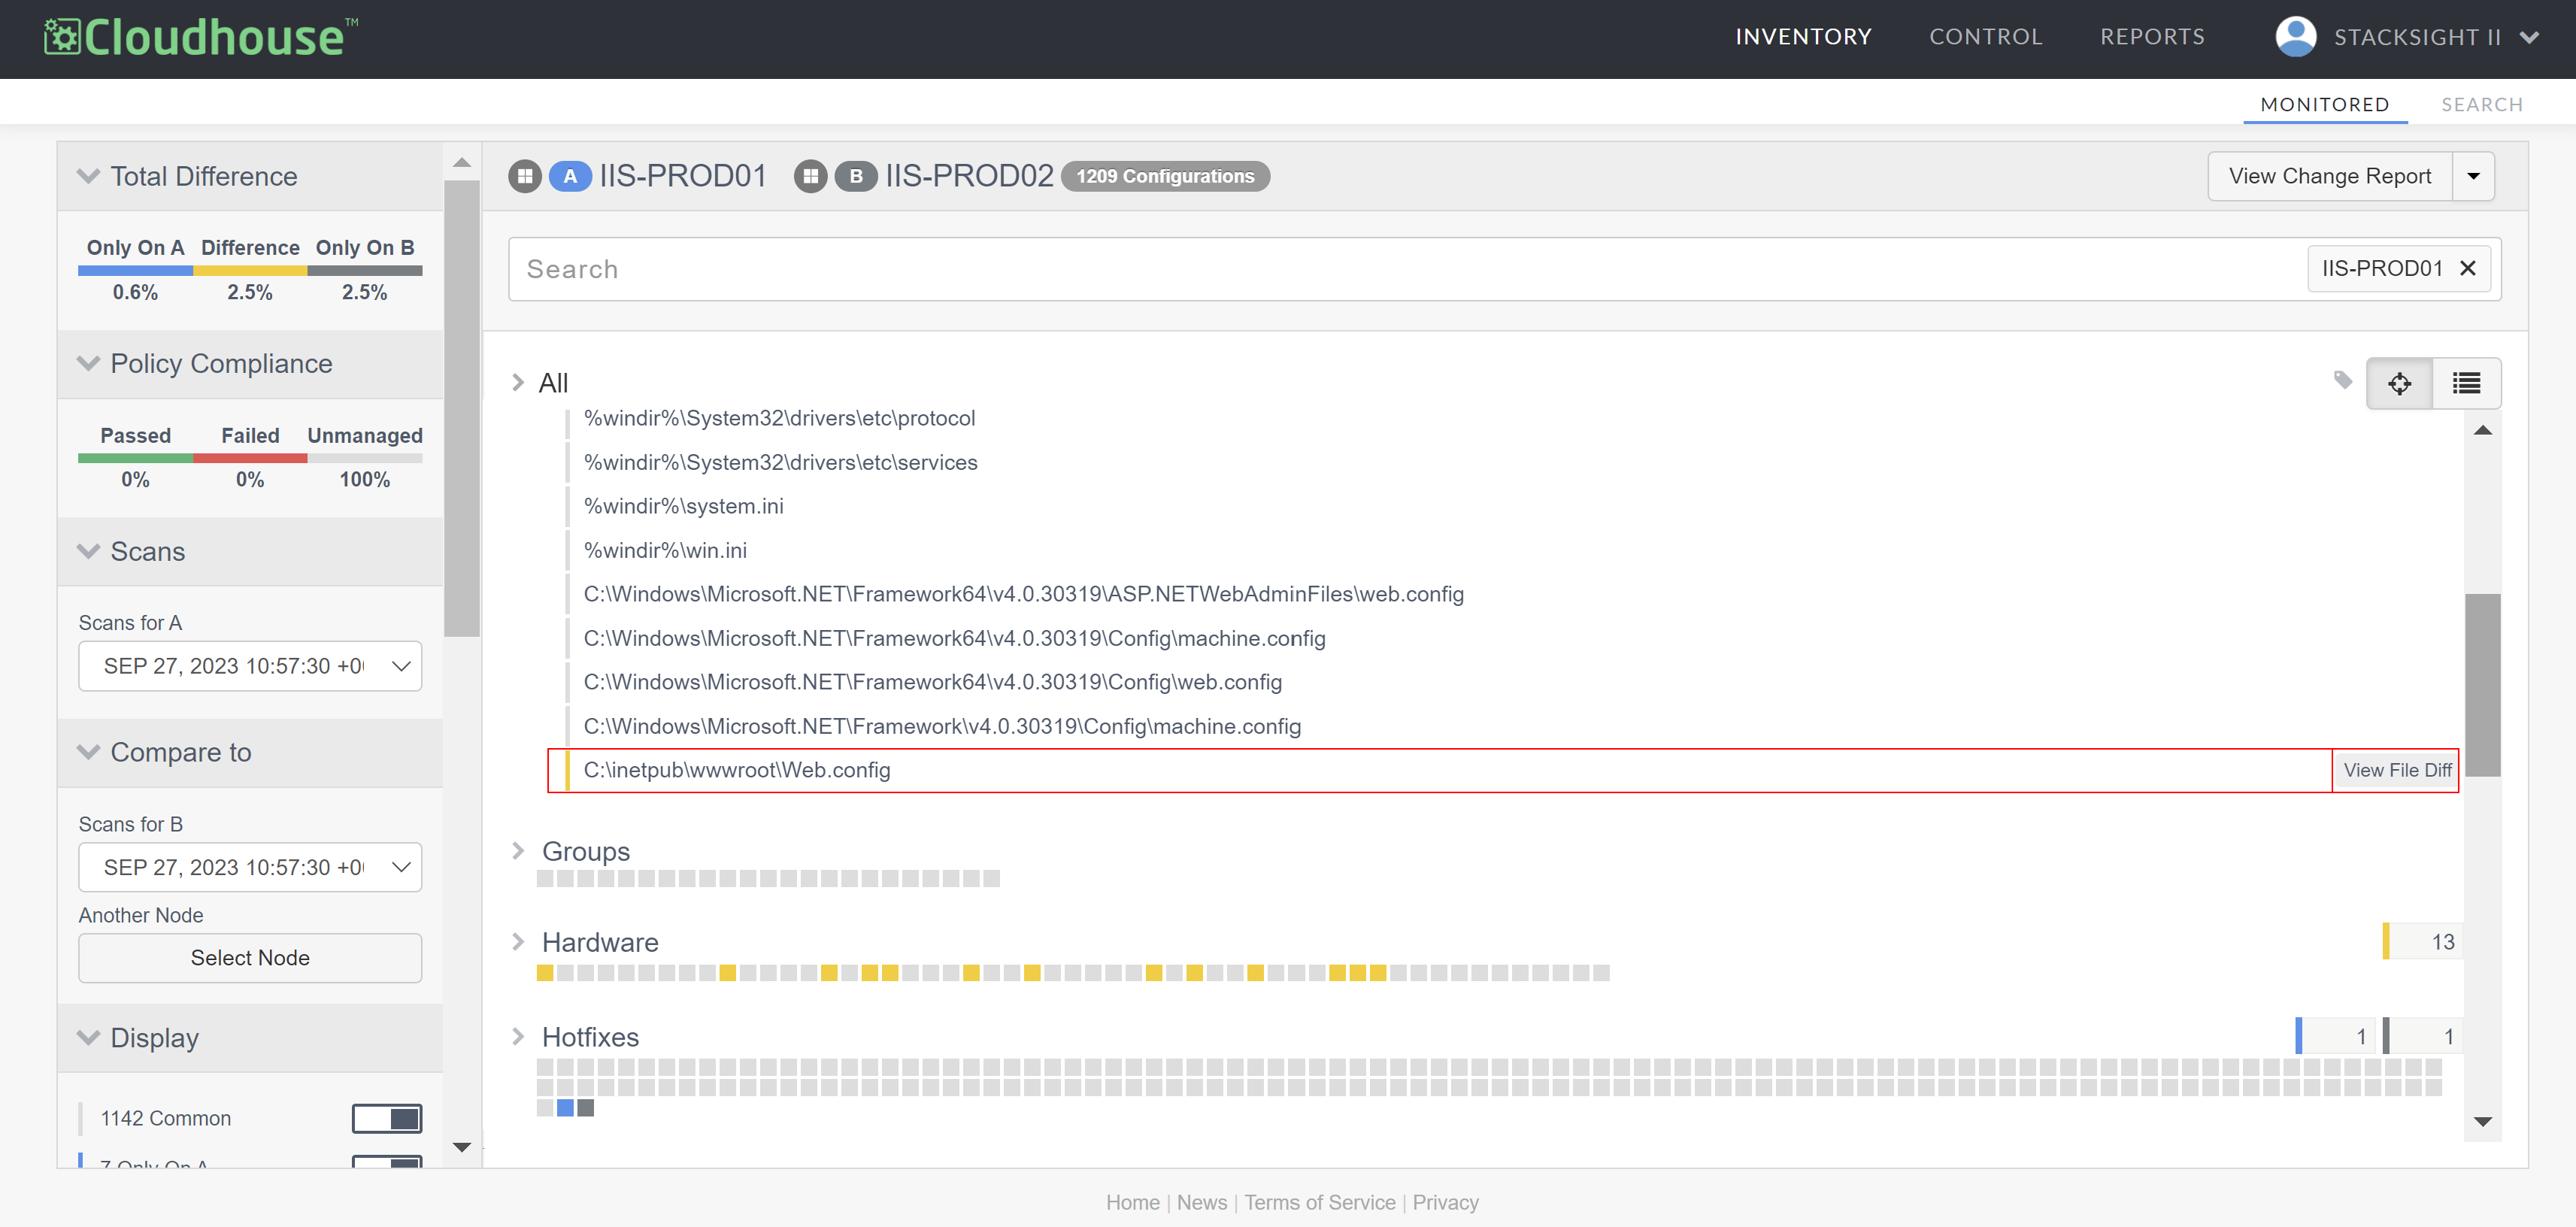Click the Only On A percentage bar
The height and width of the screenshot is (1227, 2576).
135,271
